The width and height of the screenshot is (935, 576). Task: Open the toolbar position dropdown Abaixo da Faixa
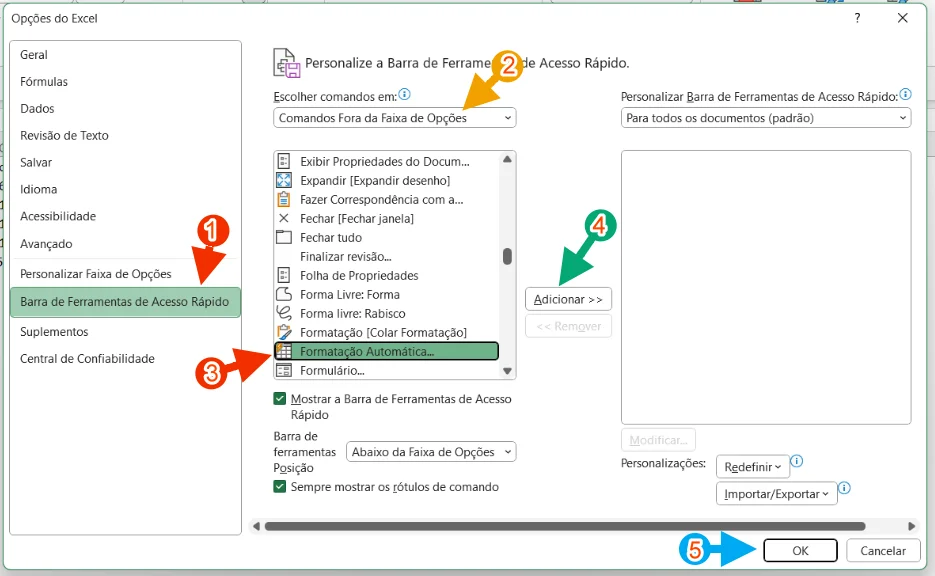pos(431,452)
